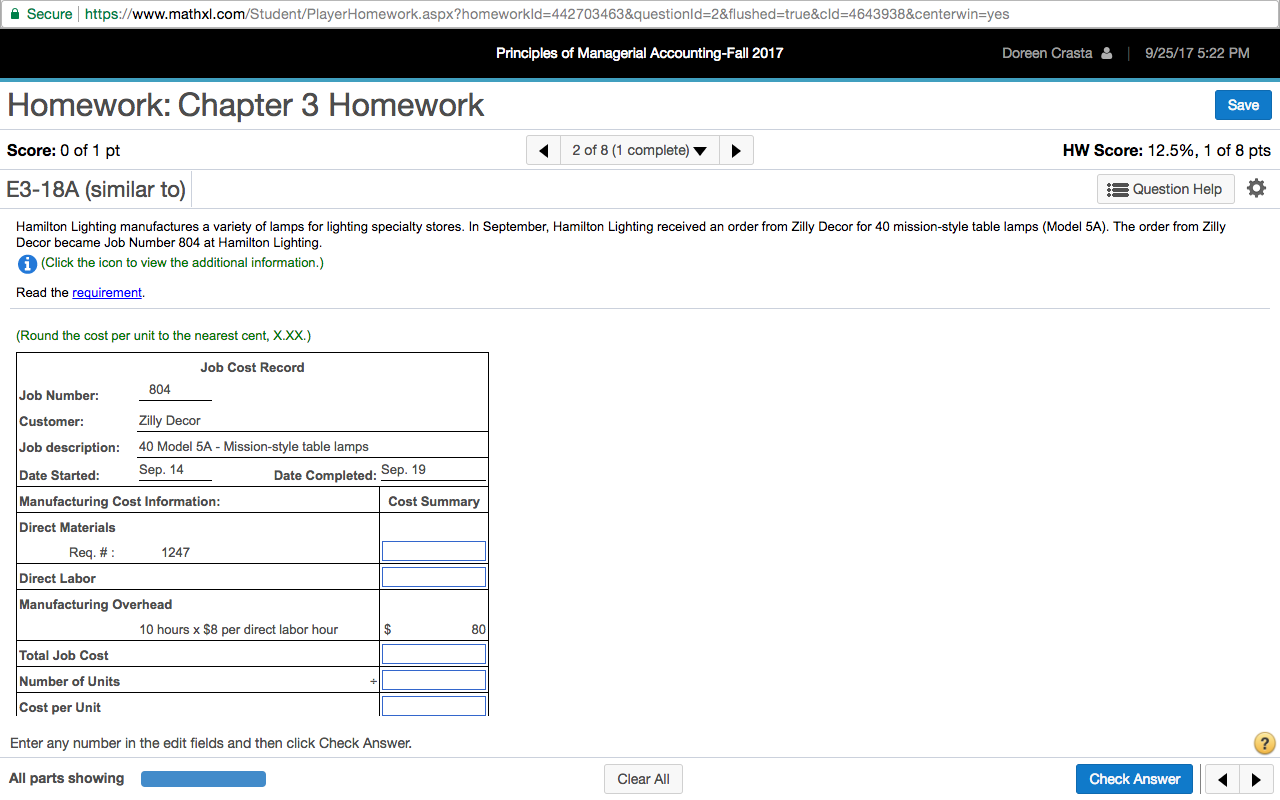The image size is (1280, 800).
Task: Click the 'Direct Materials' row label
Action: click(x=67, y=527)
